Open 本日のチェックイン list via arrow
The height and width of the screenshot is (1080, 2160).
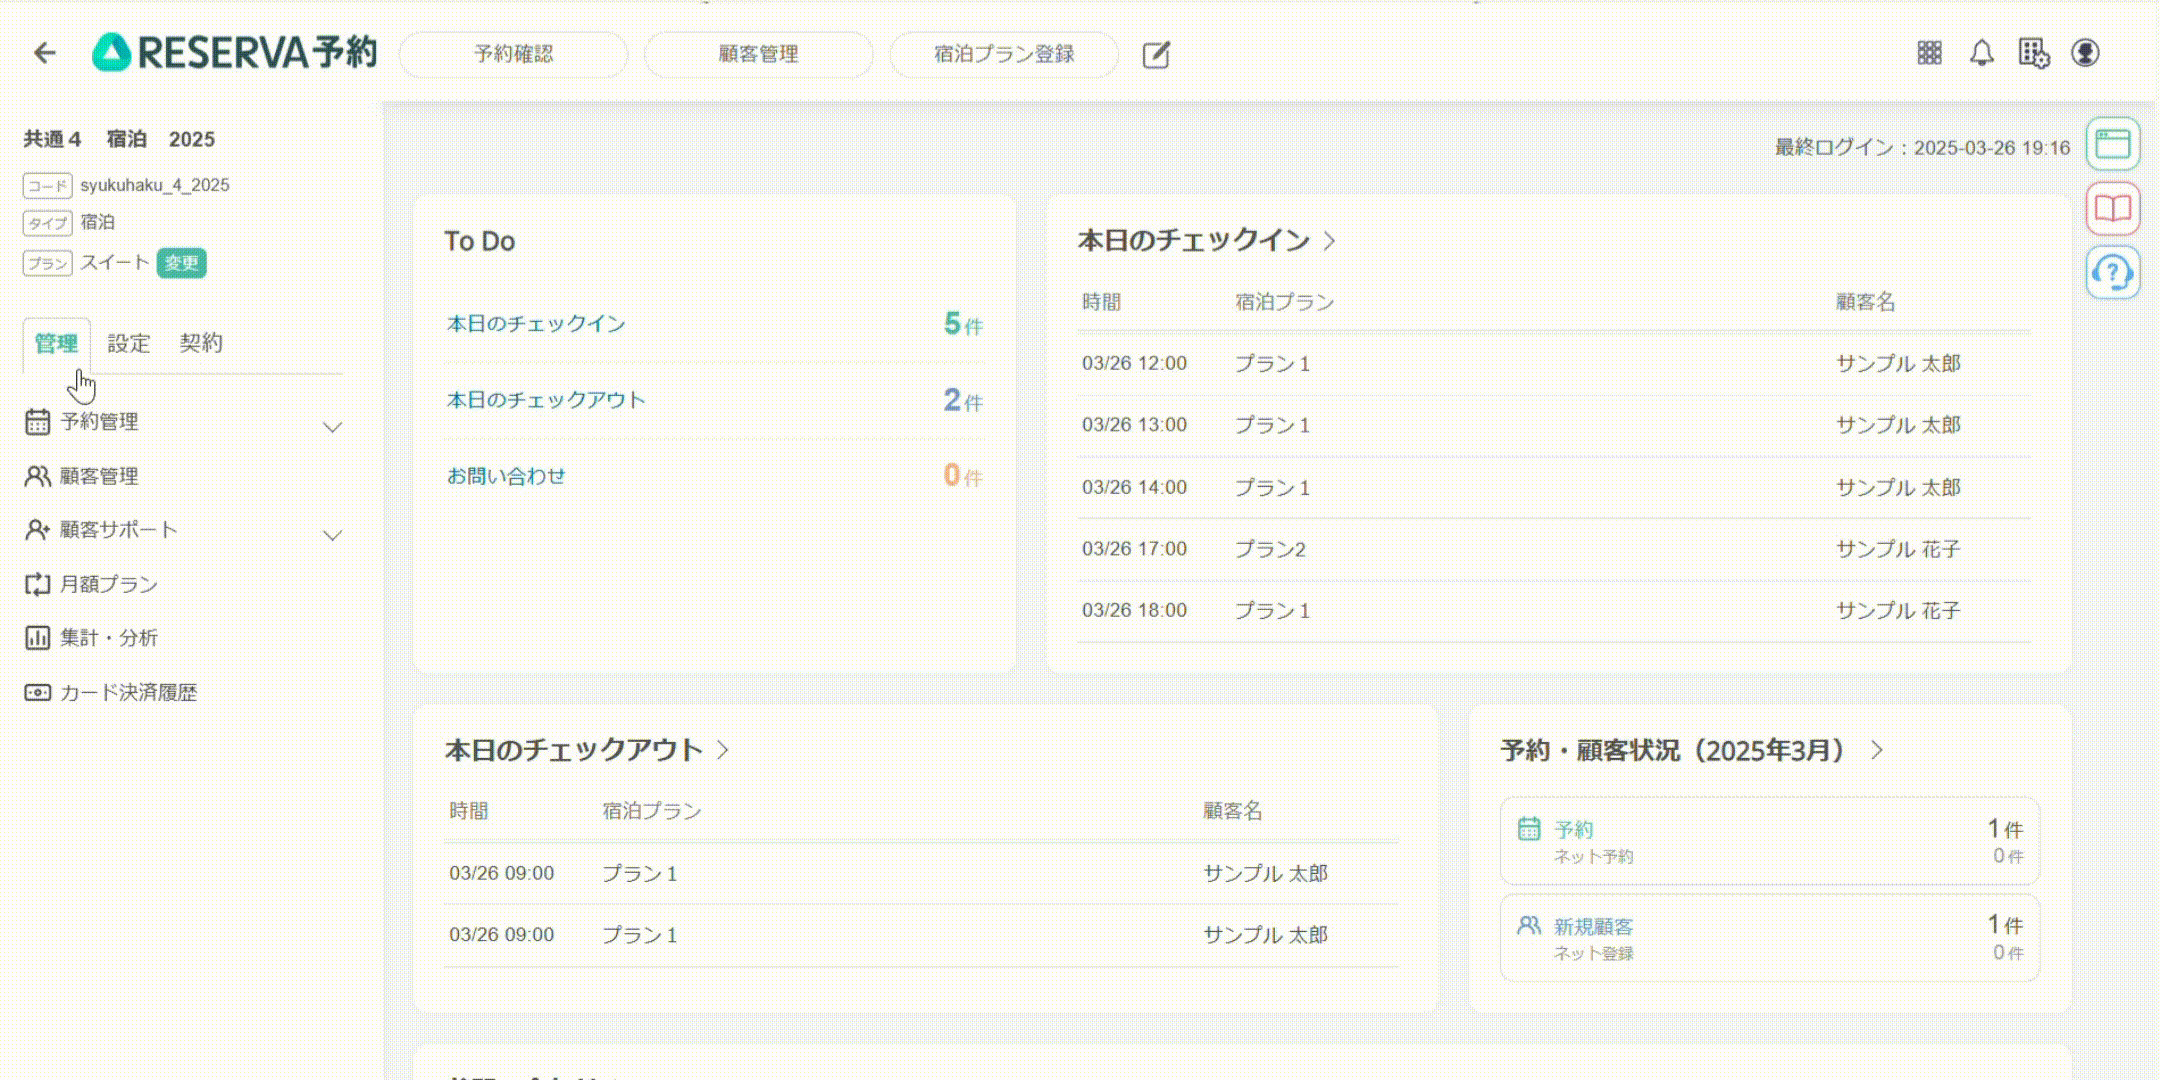(1330, 241)
